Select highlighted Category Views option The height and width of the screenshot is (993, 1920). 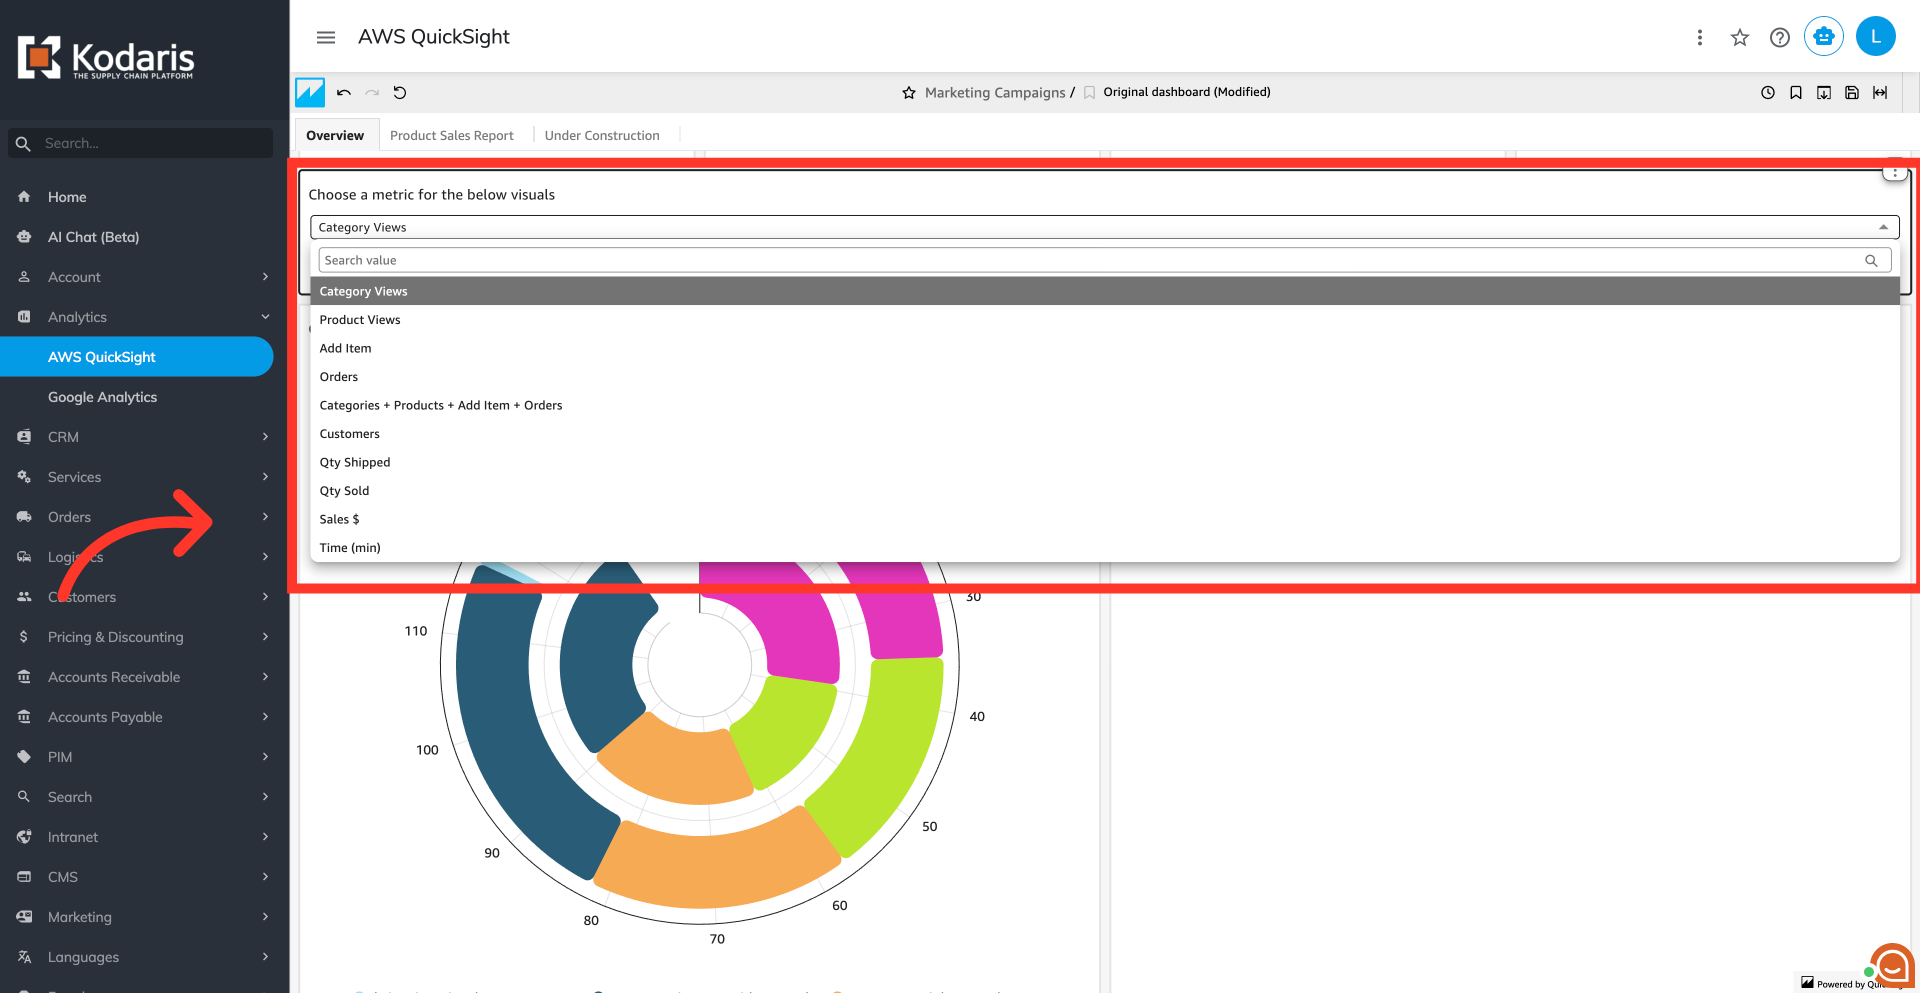point(1104,291)
